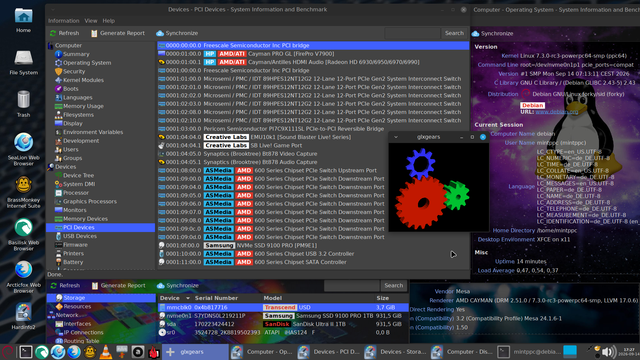Select Battery in the sidebar
The width and height of the screenshot is (640, 360).
pyautogui.click(x=73, y=262)
